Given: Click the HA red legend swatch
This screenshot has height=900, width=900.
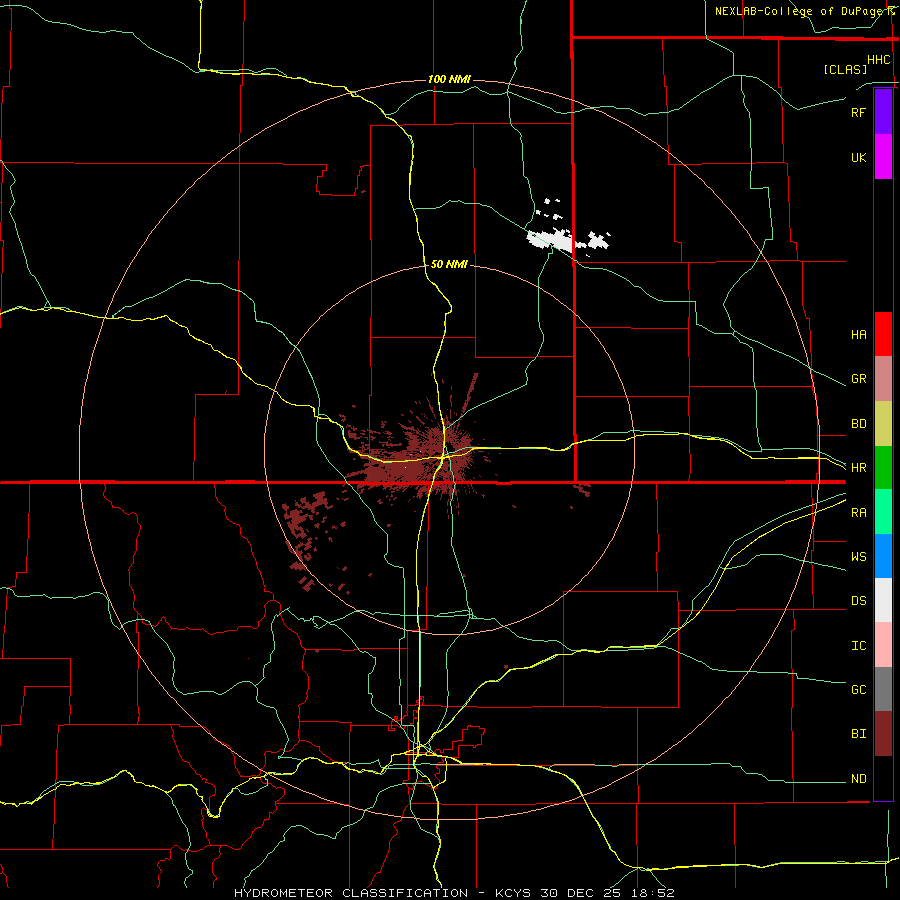Looking at the screenshot, I should click(883, 334).
